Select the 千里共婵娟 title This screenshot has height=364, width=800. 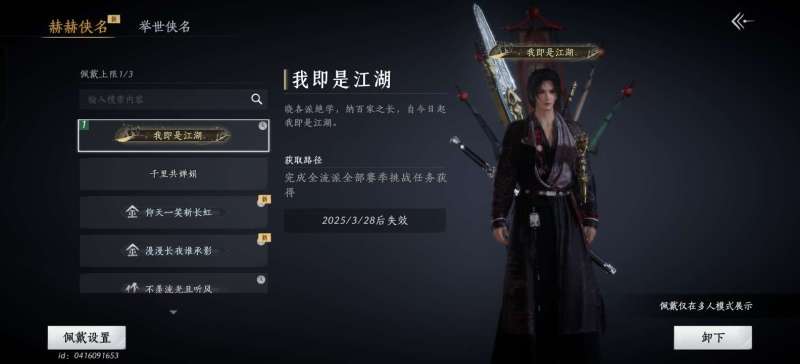point(173,174)
